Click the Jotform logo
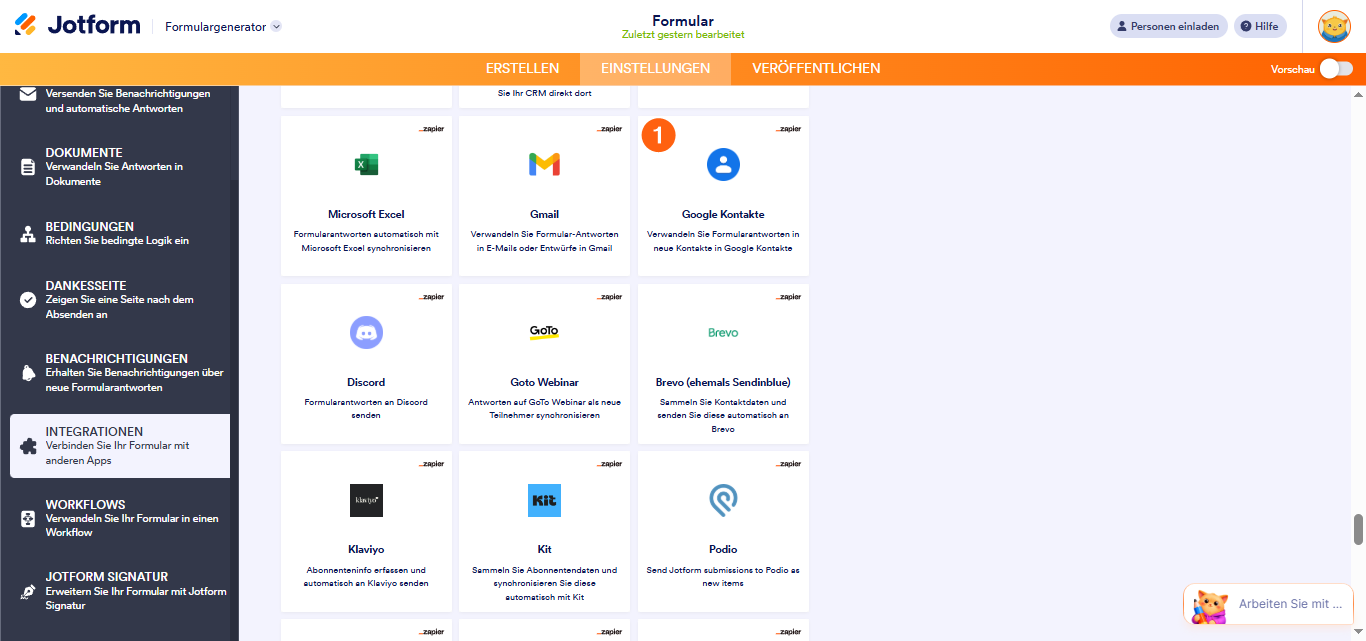This screenshot has height=641, width=1366. (x=76, y=26)
